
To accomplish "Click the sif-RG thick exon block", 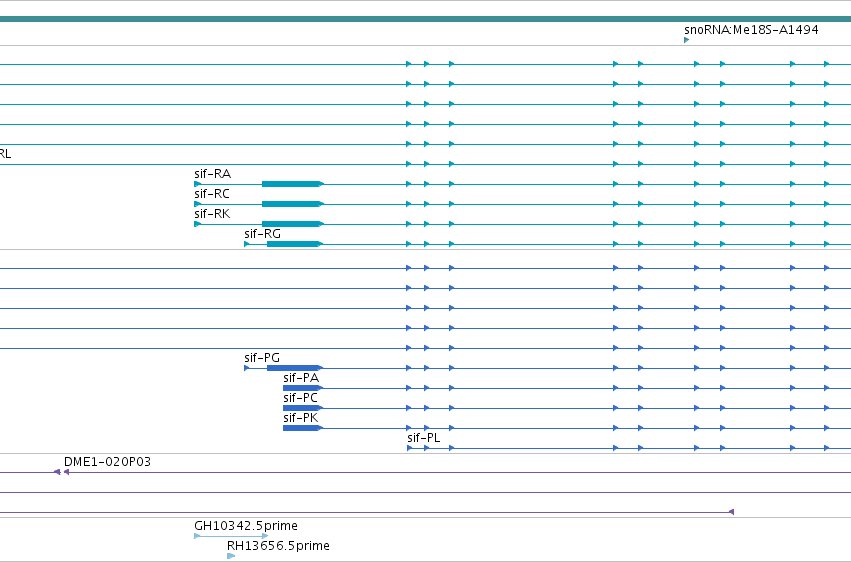I will [x=295, y=244].
